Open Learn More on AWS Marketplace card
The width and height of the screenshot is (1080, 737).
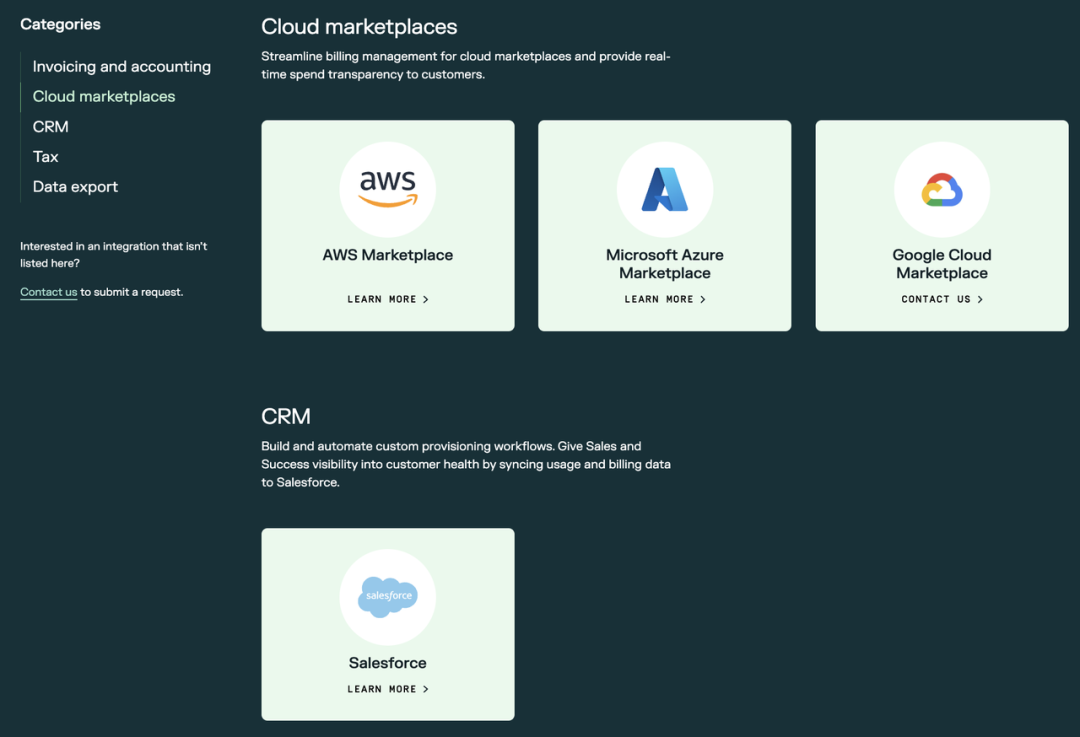(x=388, y=299)
